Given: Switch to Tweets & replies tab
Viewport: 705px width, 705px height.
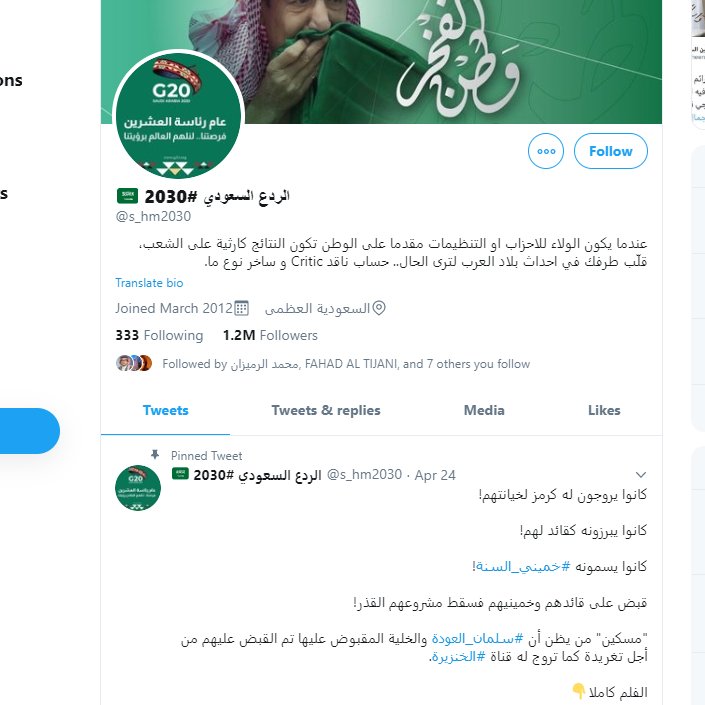Looking at the screenshot, I should [326, 411].
